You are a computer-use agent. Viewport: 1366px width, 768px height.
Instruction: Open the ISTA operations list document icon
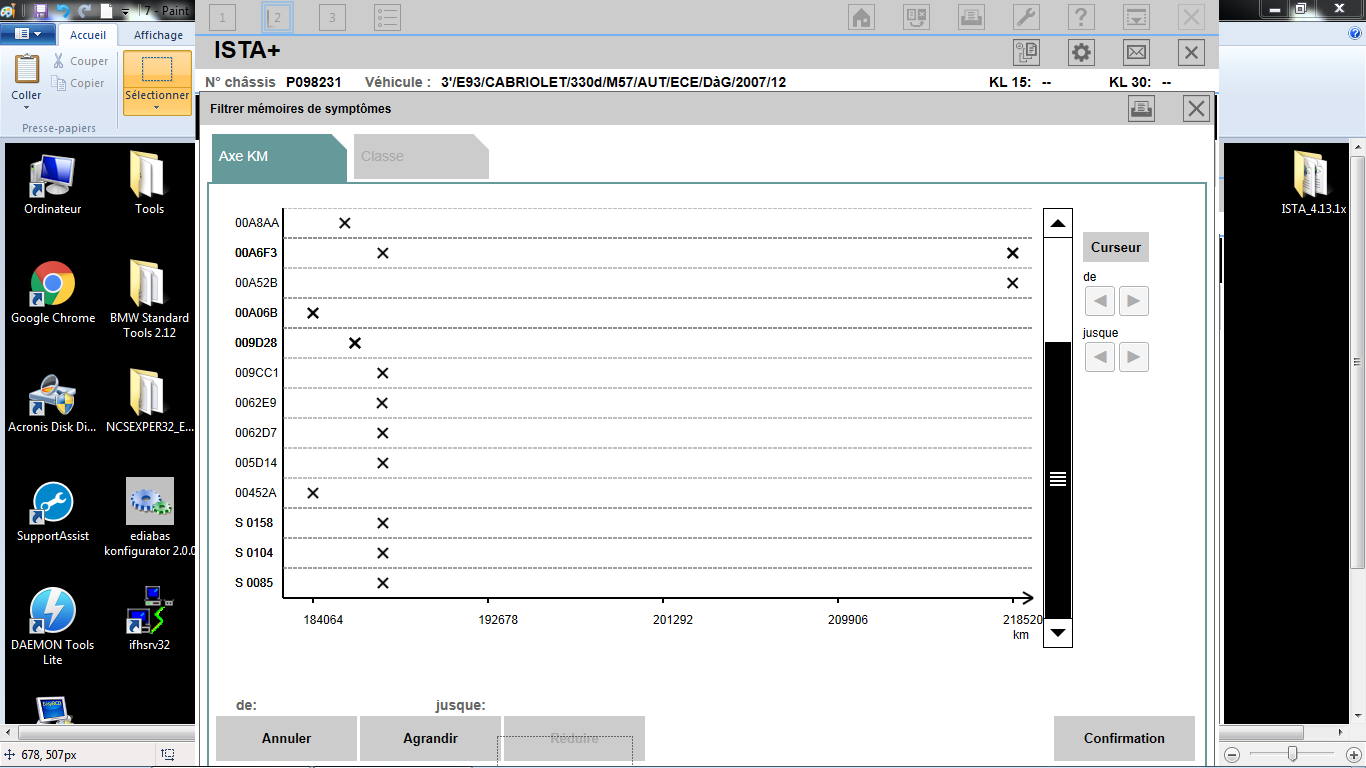[1026, 53]
